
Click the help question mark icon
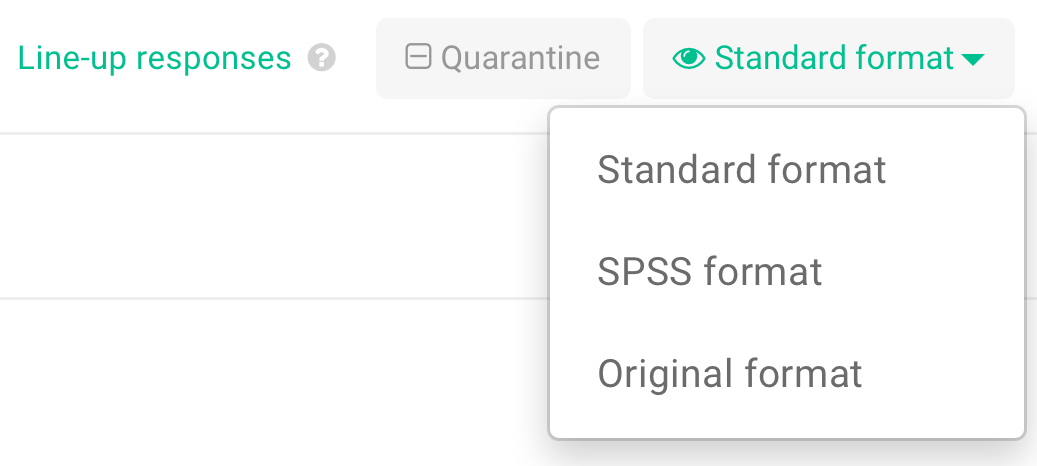pos(321,59)
